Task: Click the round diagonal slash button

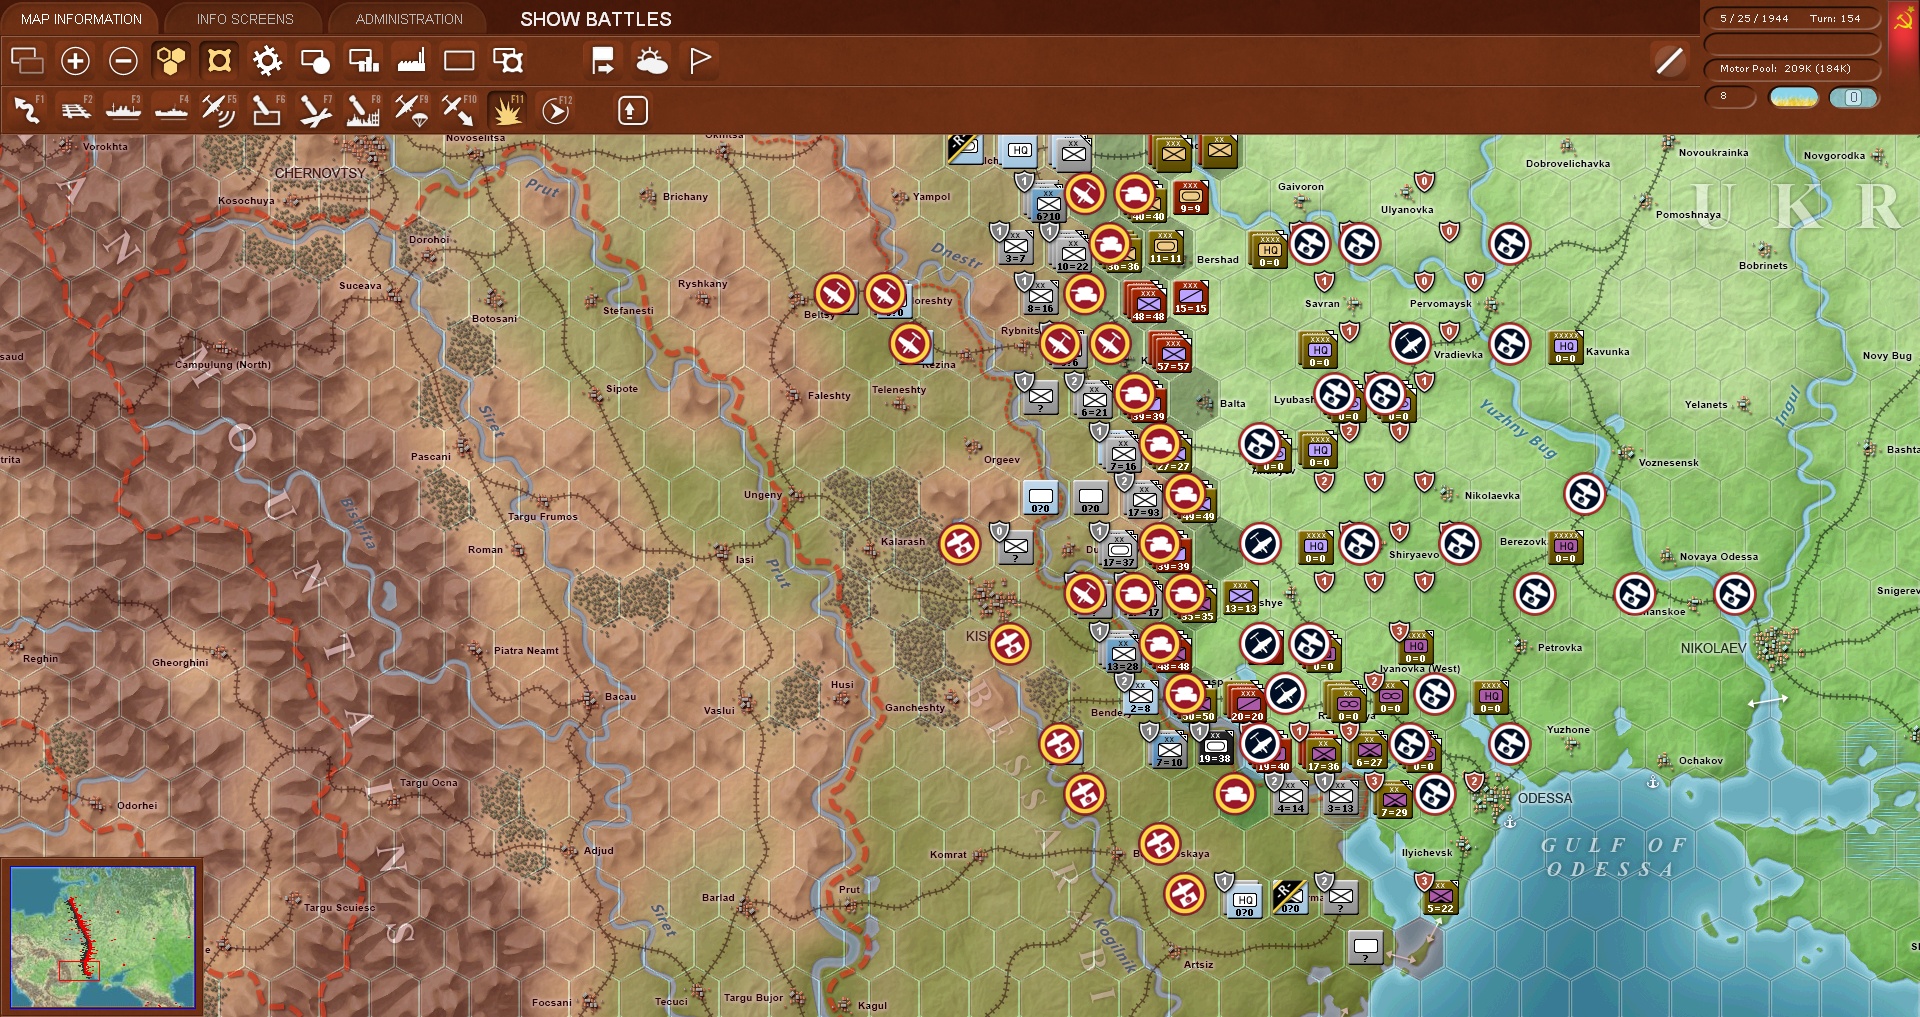Action: tap(1669, 62)
